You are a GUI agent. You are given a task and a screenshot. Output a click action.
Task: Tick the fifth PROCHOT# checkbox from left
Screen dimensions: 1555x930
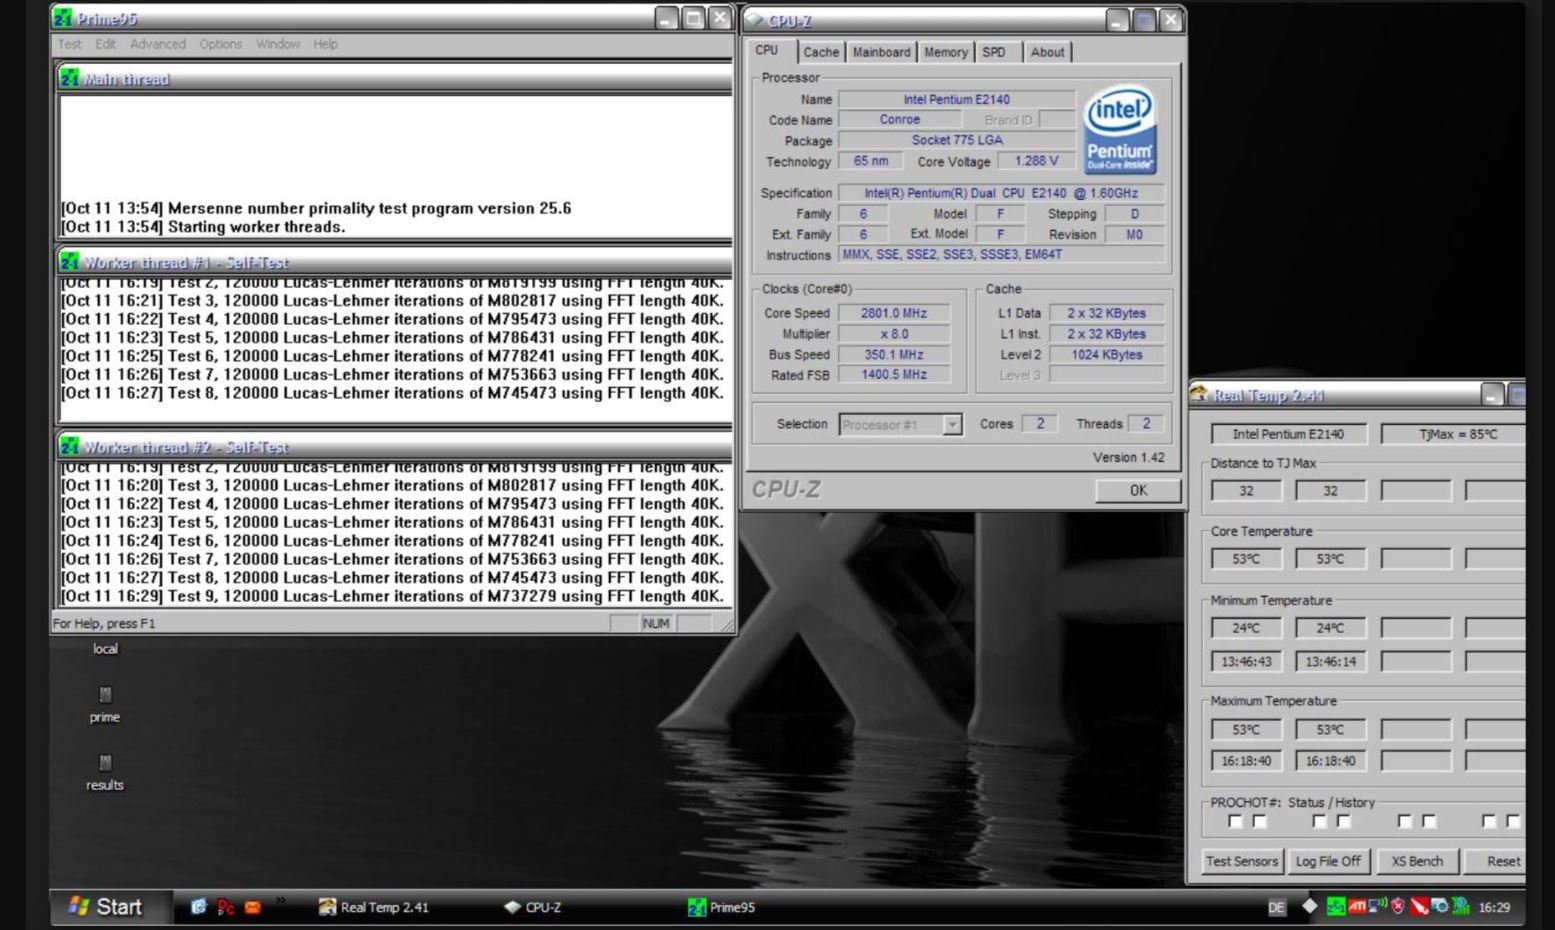(1404, 821)
